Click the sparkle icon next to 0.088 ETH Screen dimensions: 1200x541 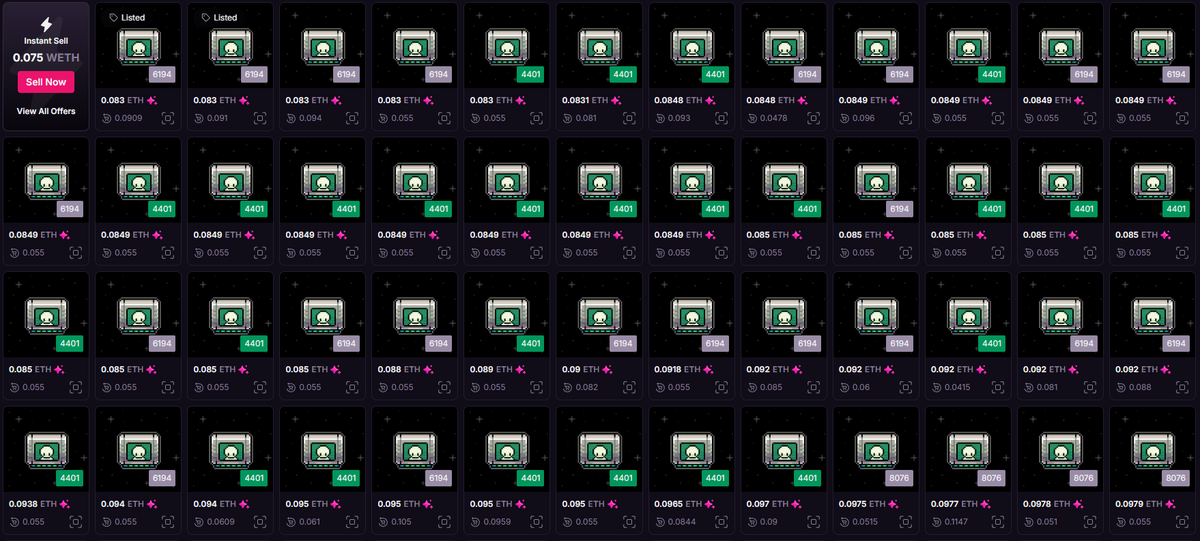pos(428,369)
